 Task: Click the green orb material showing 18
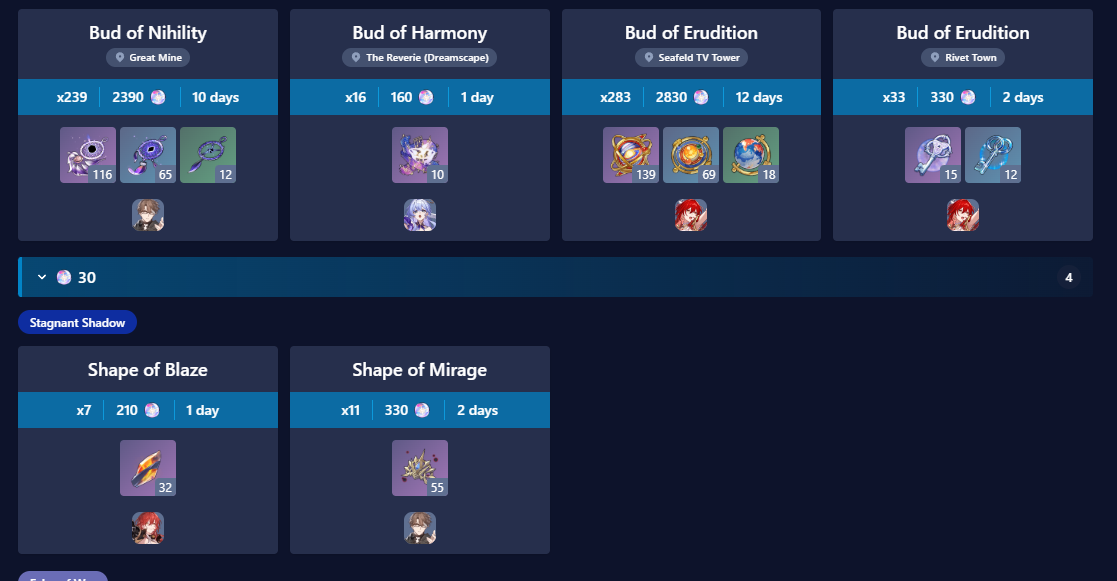750,155
